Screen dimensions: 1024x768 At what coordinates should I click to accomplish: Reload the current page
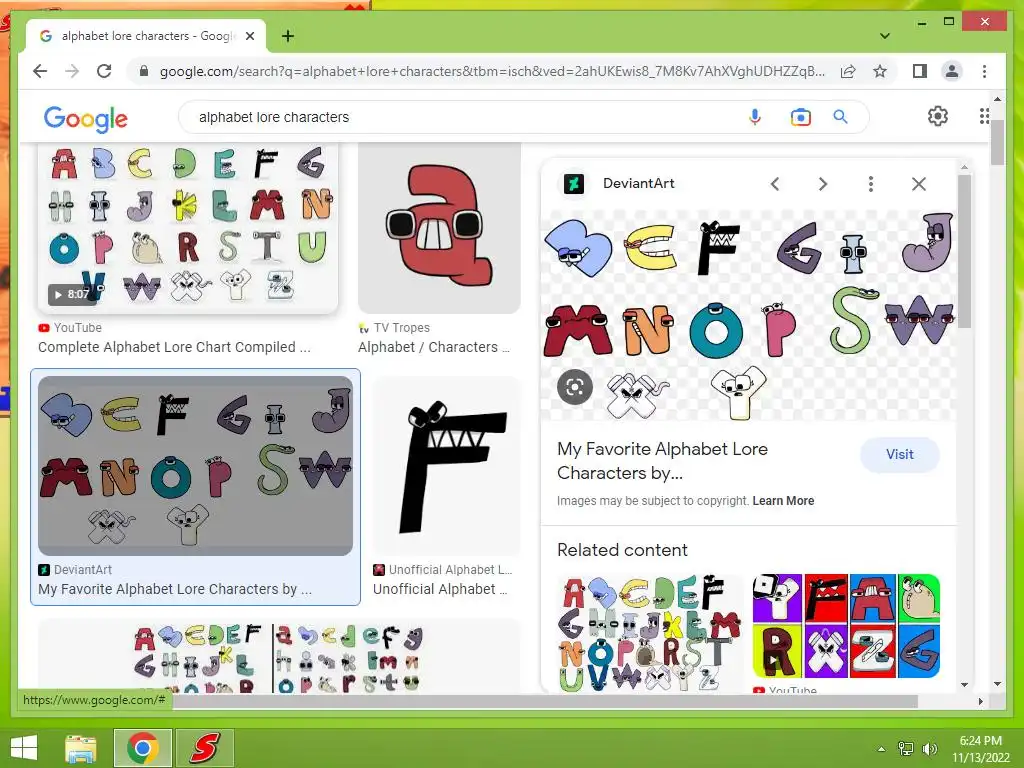104,71
